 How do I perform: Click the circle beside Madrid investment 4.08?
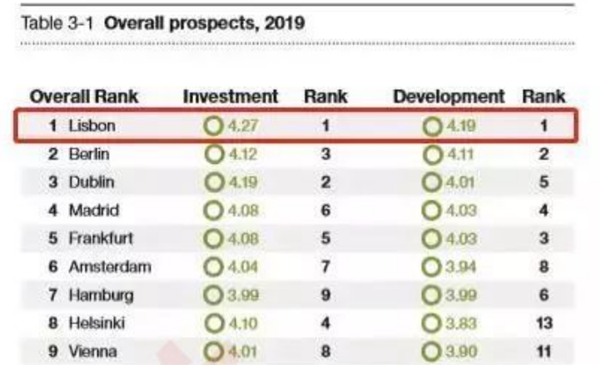pos(213,211)
